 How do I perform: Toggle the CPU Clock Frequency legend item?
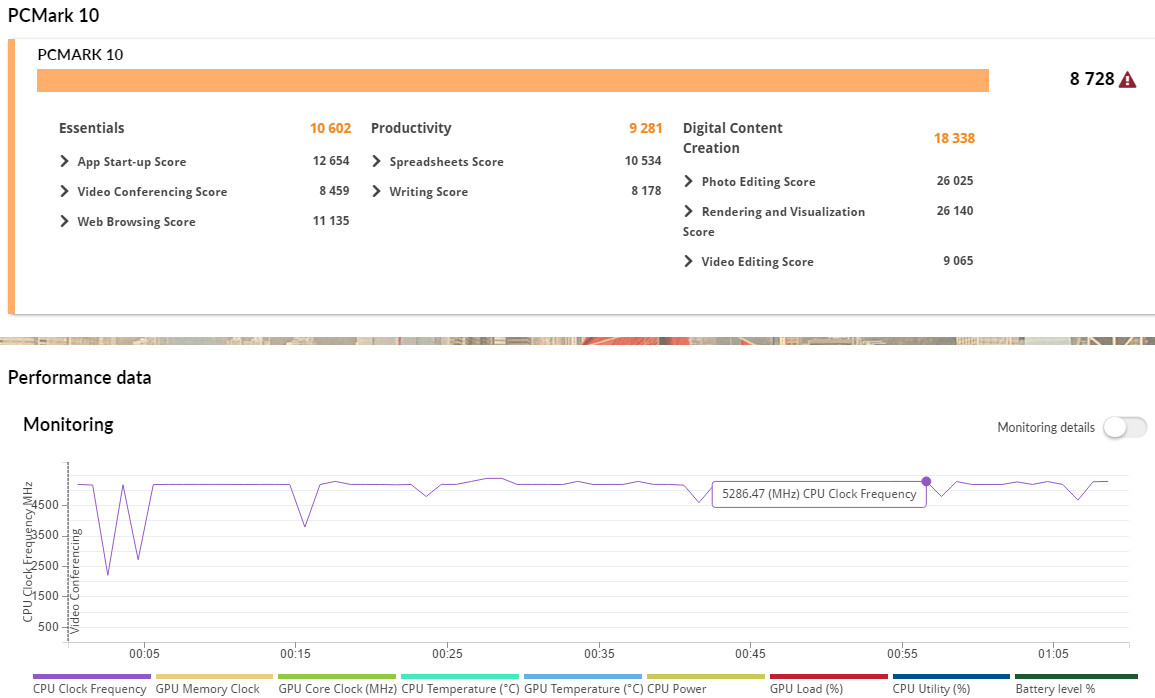(x=90, y=688)
